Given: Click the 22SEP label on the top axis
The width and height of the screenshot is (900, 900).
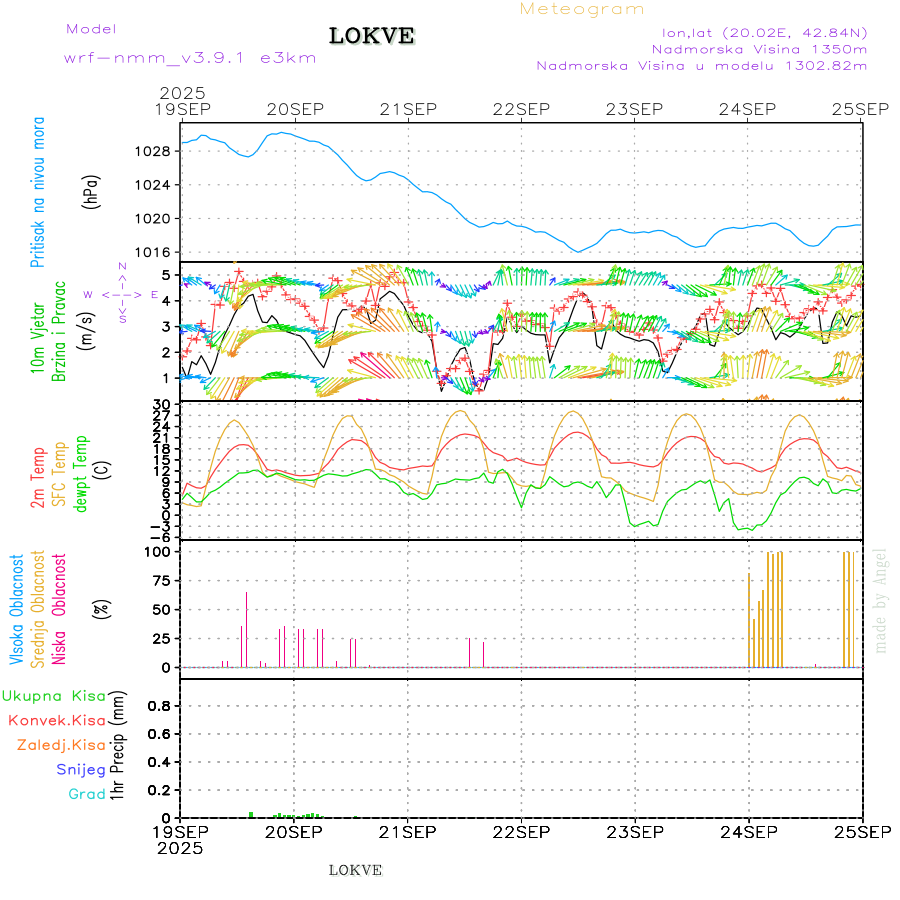Looking at the screenshot, I should (x=521, y=108).
